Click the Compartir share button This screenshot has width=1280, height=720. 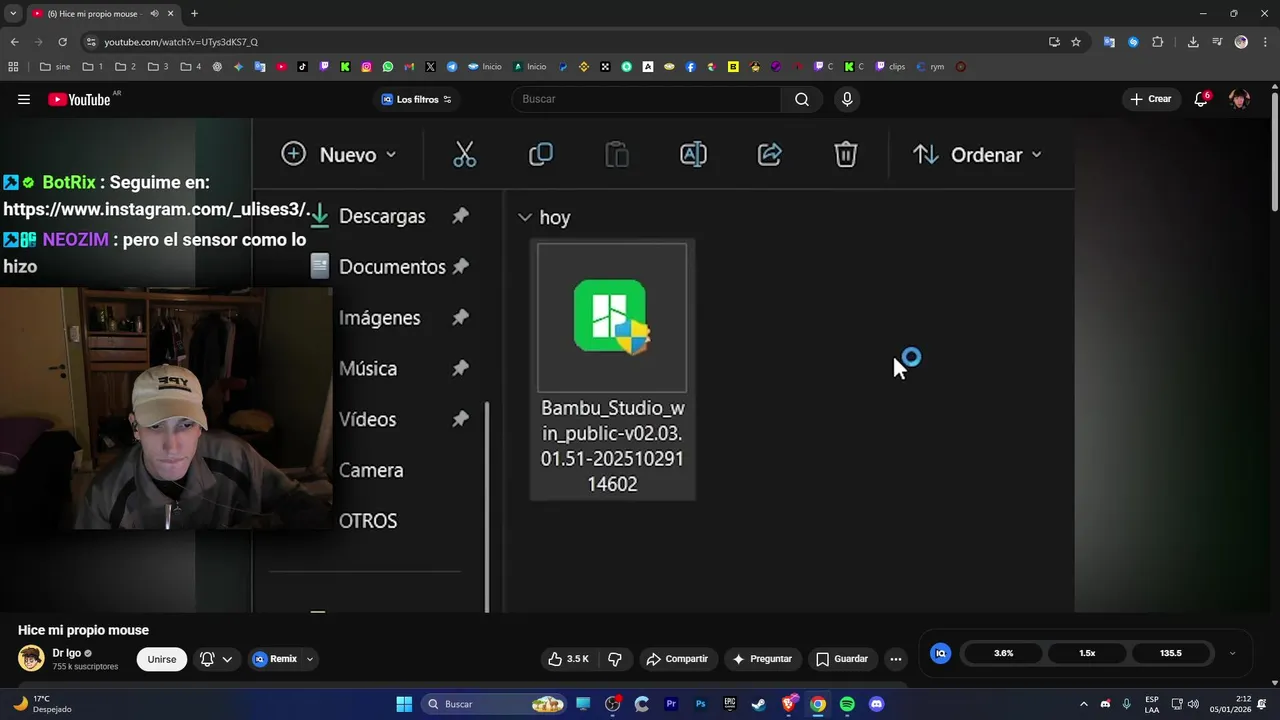coord(677,659)
